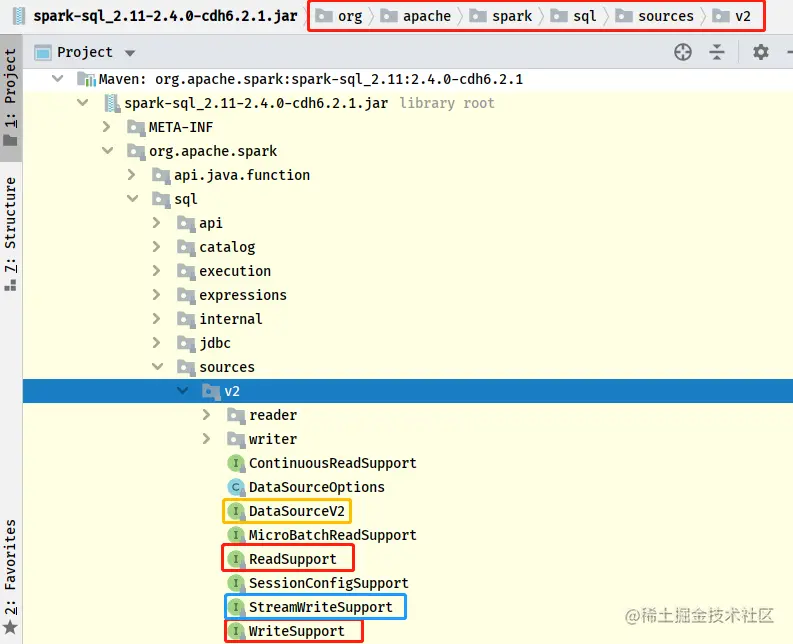Click the SessionConfigSupport interface icon
793x644 pixels.
[x=236, y=583]
